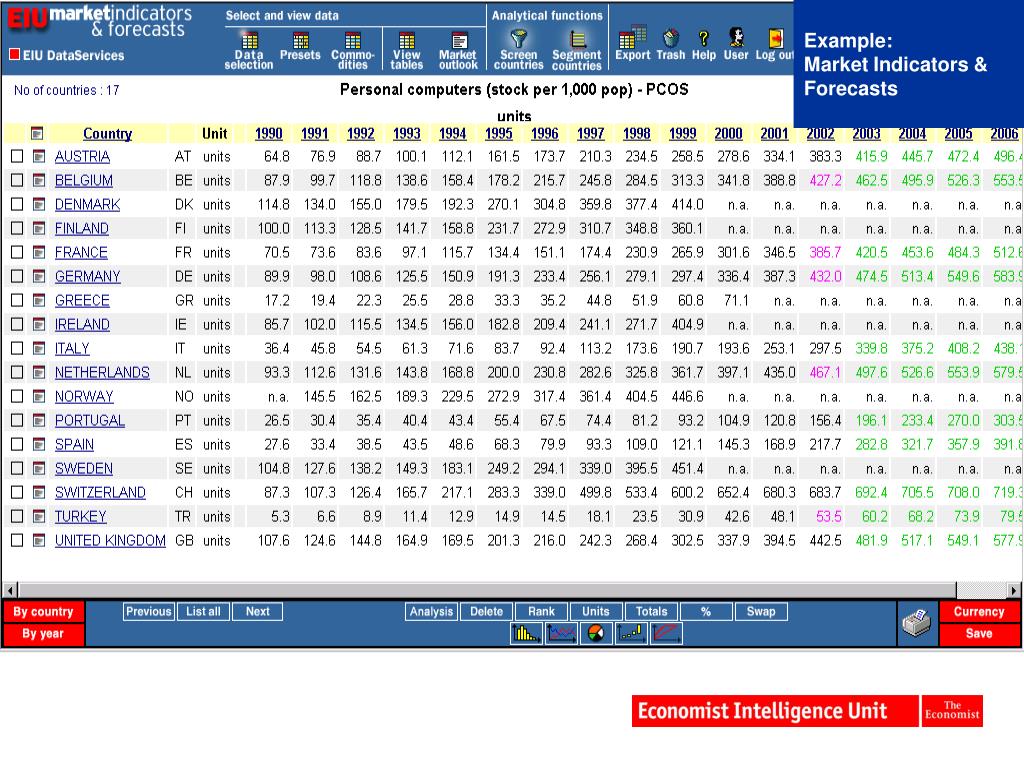Screen dimensions: 1024x768
Task: Show the bar chart view
Action: point(526,633)
